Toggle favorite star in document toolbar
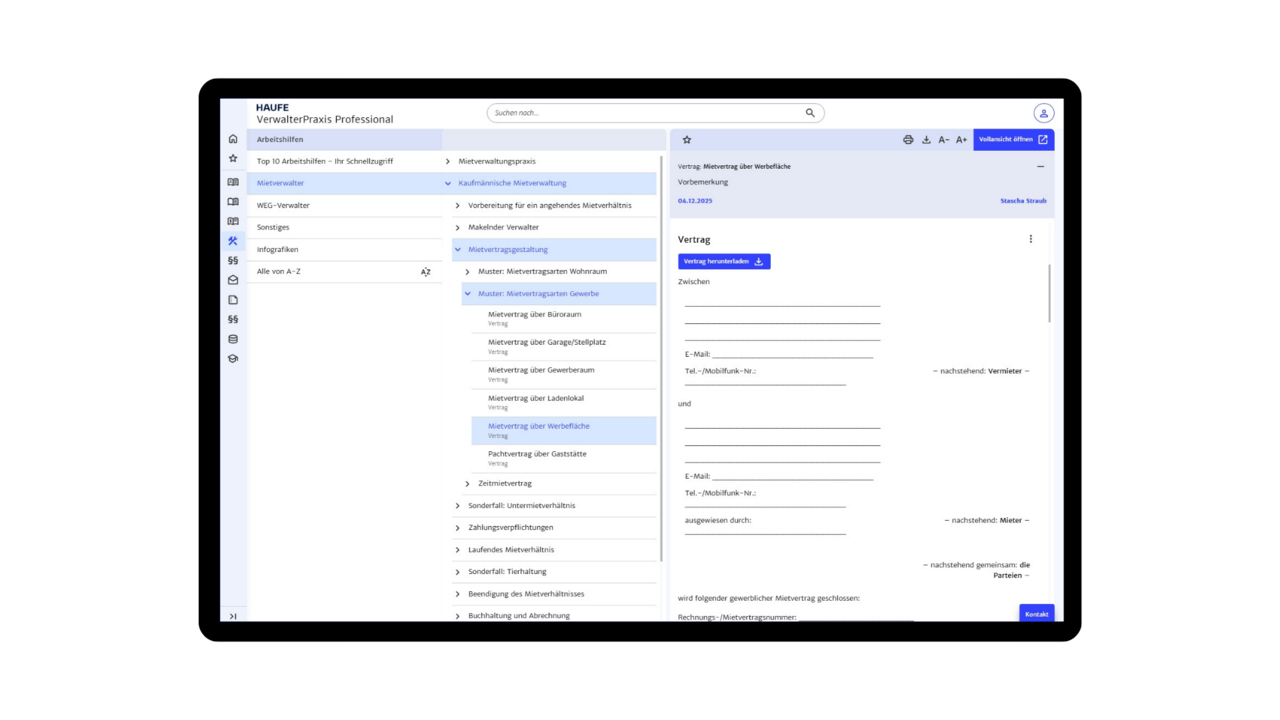Image resolution: width=1280 pixels, height=720 pixels. [687, 140]
